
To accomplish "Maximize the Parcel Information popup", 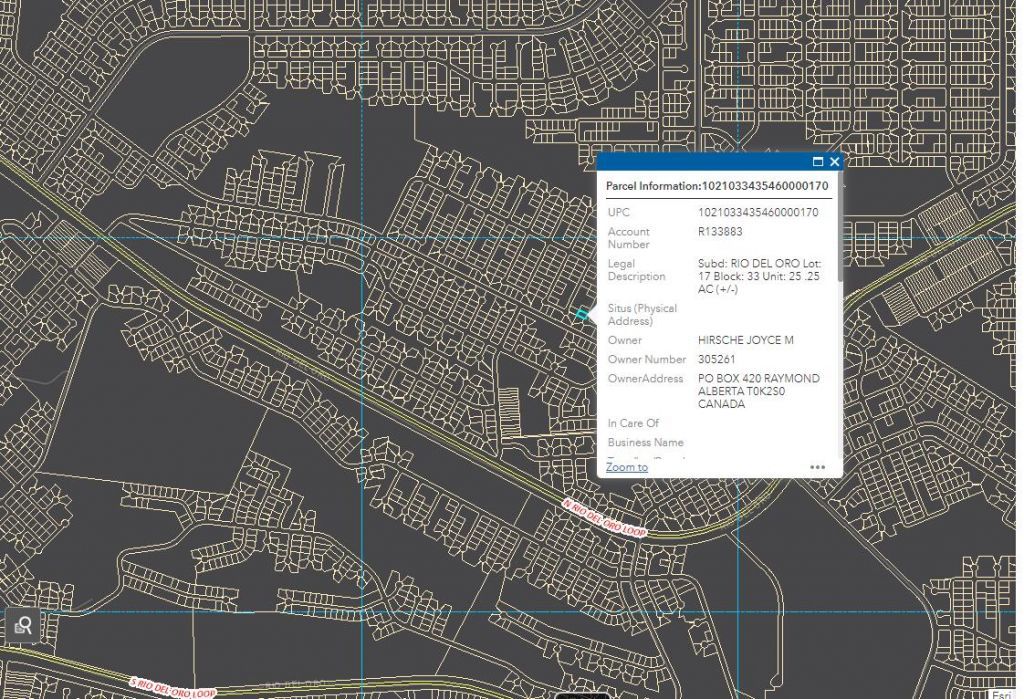I will tap(818, 162).
